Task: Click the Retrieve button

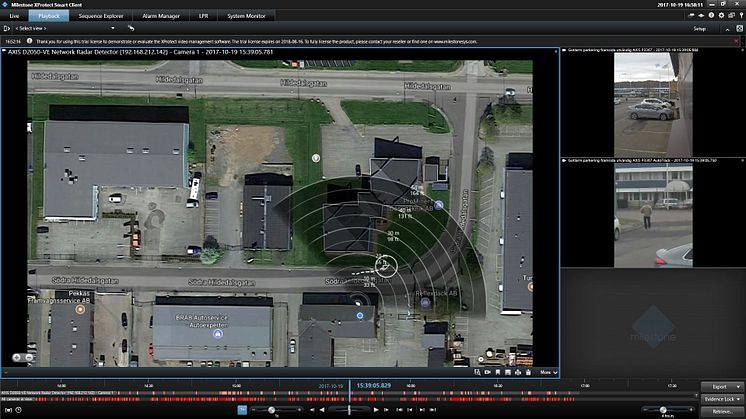Action: tap(722, 411)
